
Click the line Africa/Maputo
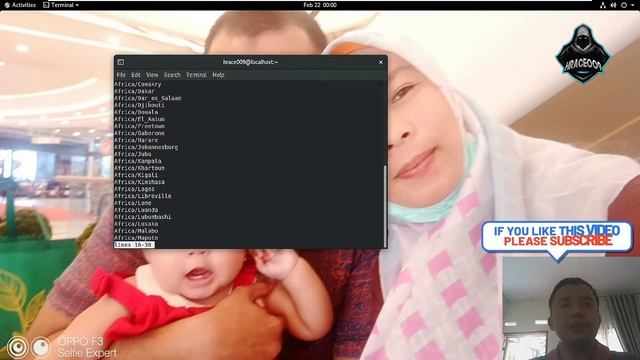tap(136, 238)
